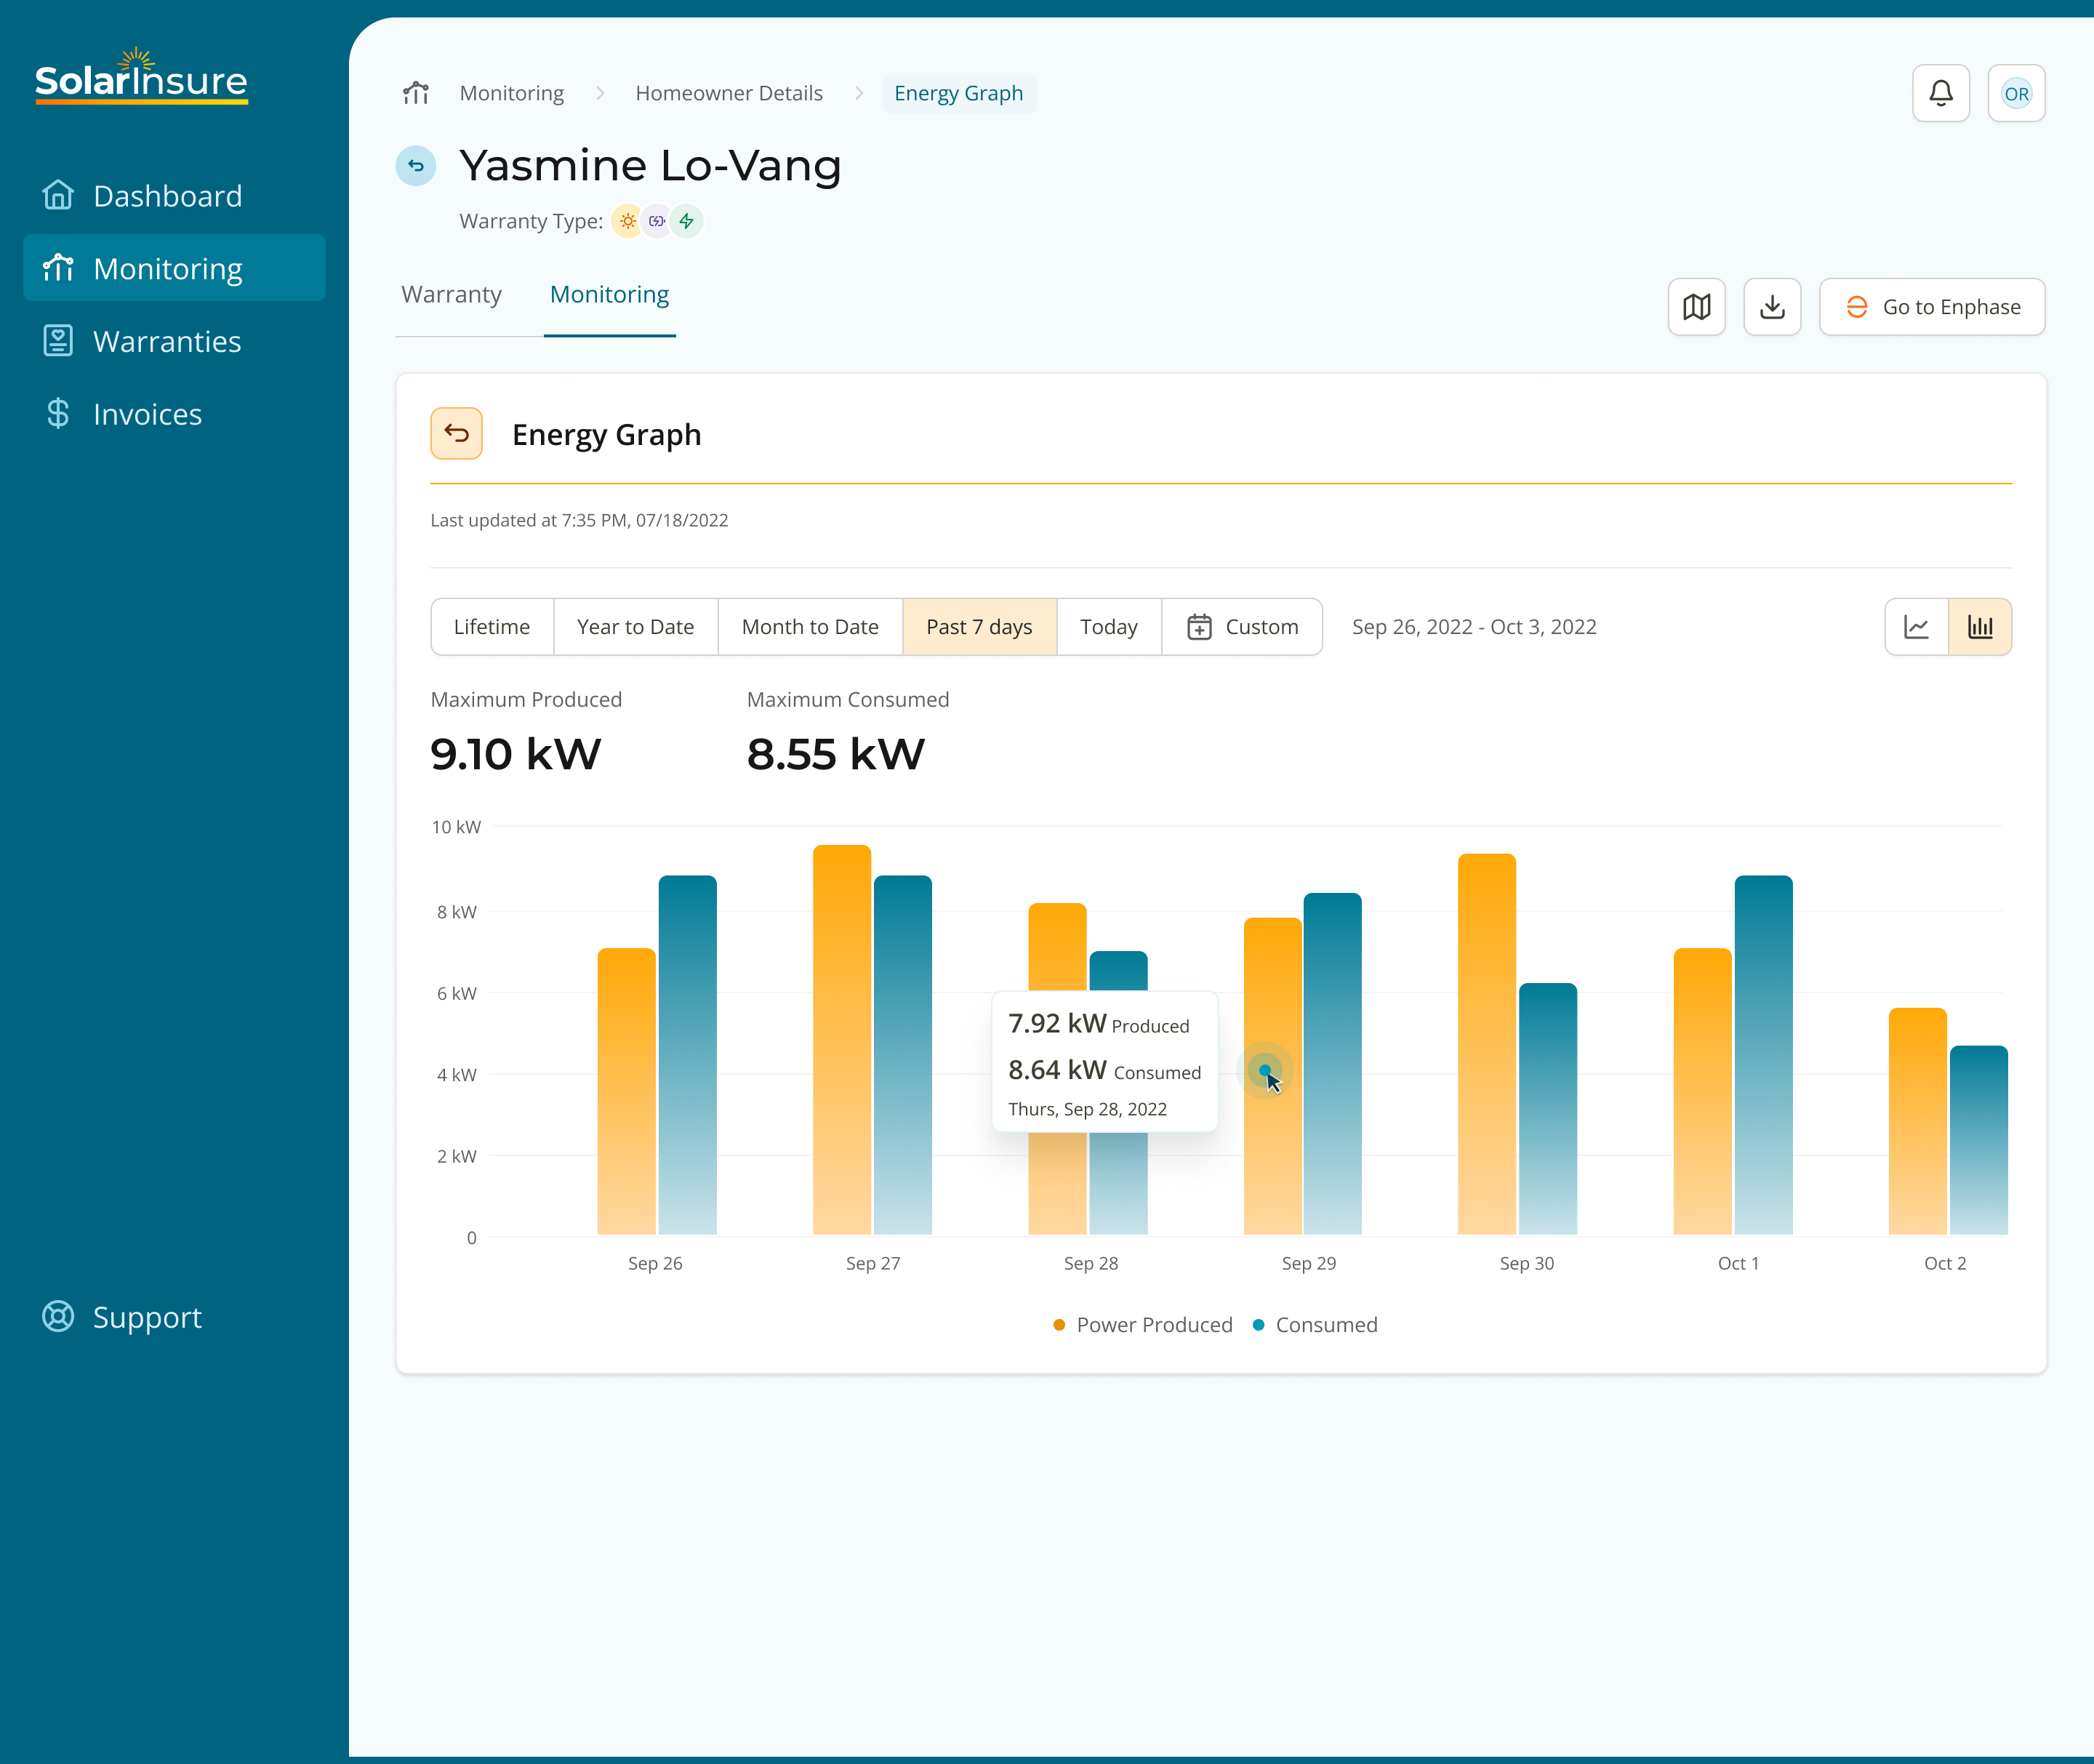Open Warranties in the sidebar
2094x1764 pixels.
166,341
